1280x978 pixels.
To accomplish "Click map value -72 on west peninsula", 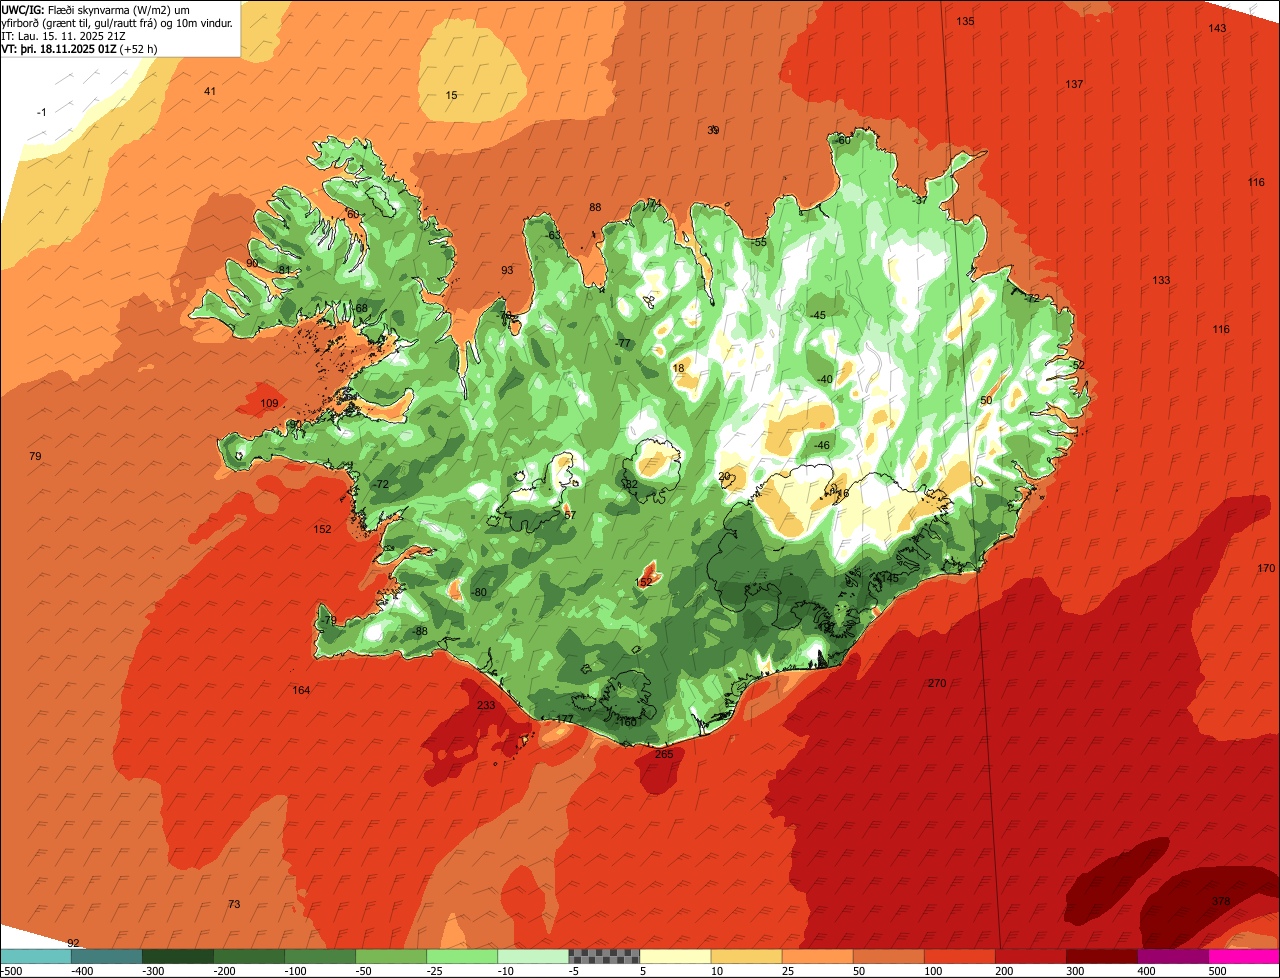I will [380, 484].
